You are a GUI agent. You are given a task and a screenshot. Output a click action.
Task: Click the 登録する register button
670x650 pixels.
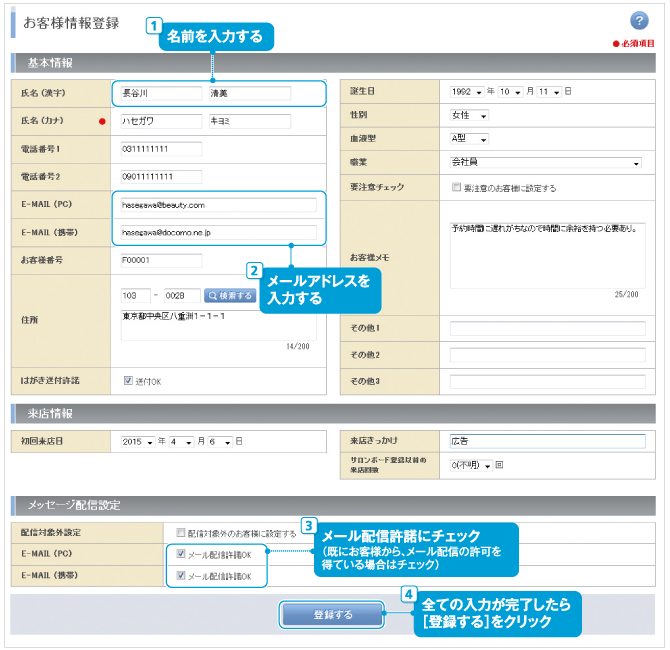pos(332,614)
